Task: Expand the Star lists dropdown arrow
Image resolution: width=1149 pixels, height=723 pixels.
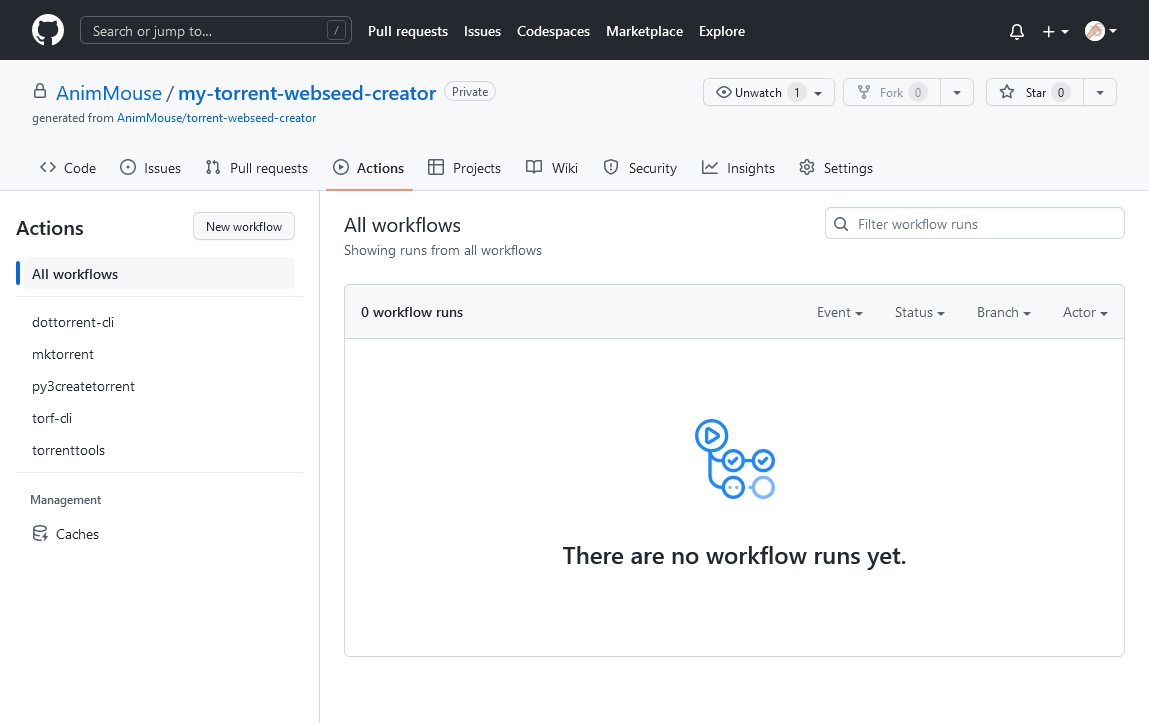Action: pos(1100,92)
